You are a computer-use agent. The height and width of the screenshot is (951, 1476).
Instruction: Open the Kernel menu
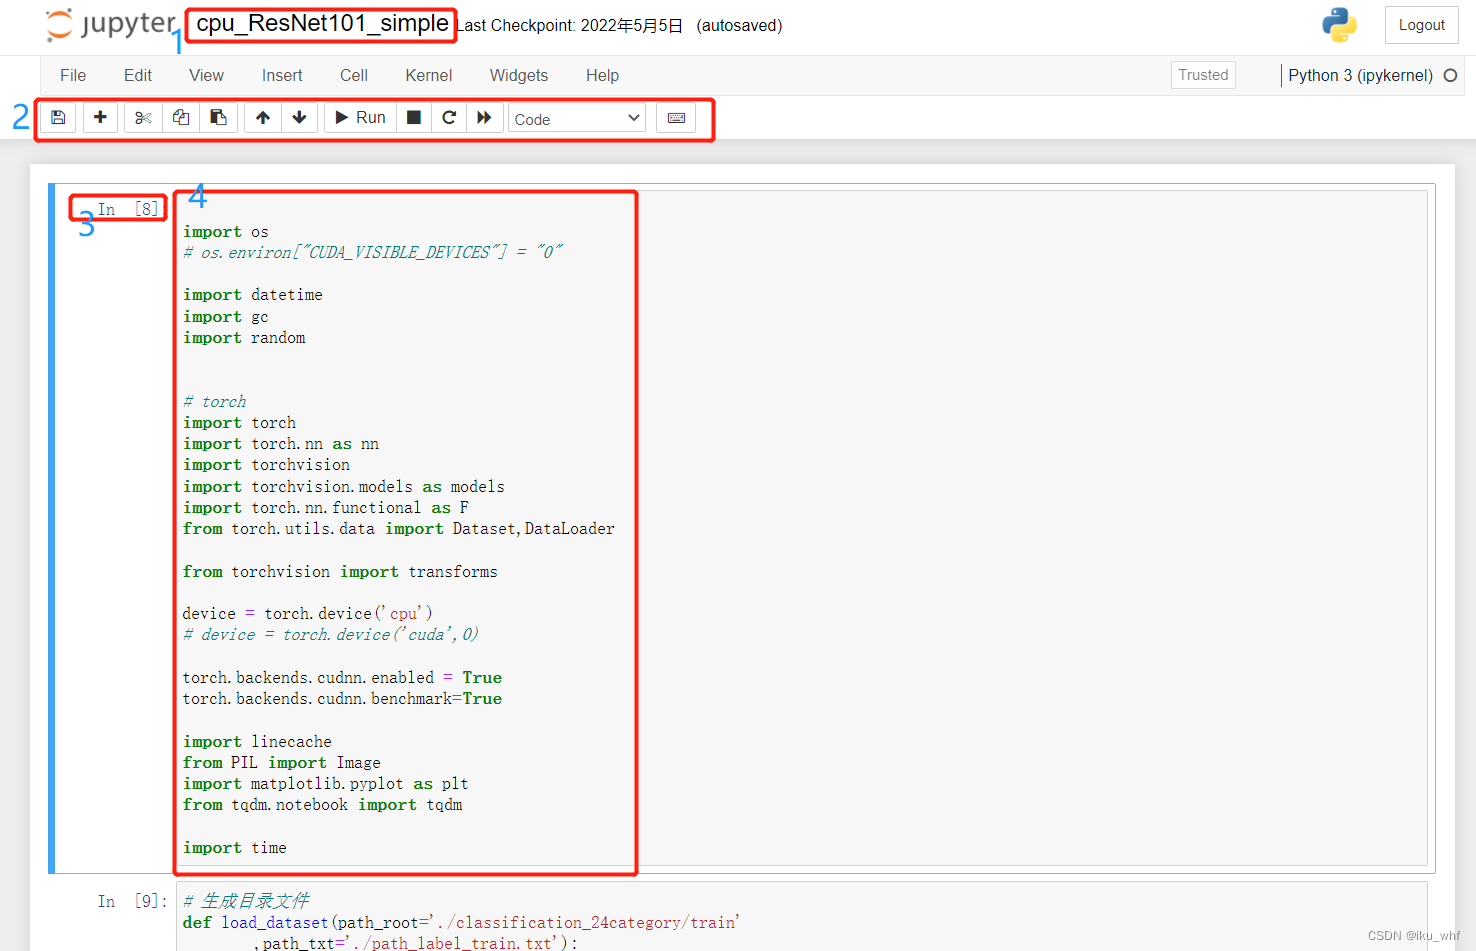click(x=429, y=75)
